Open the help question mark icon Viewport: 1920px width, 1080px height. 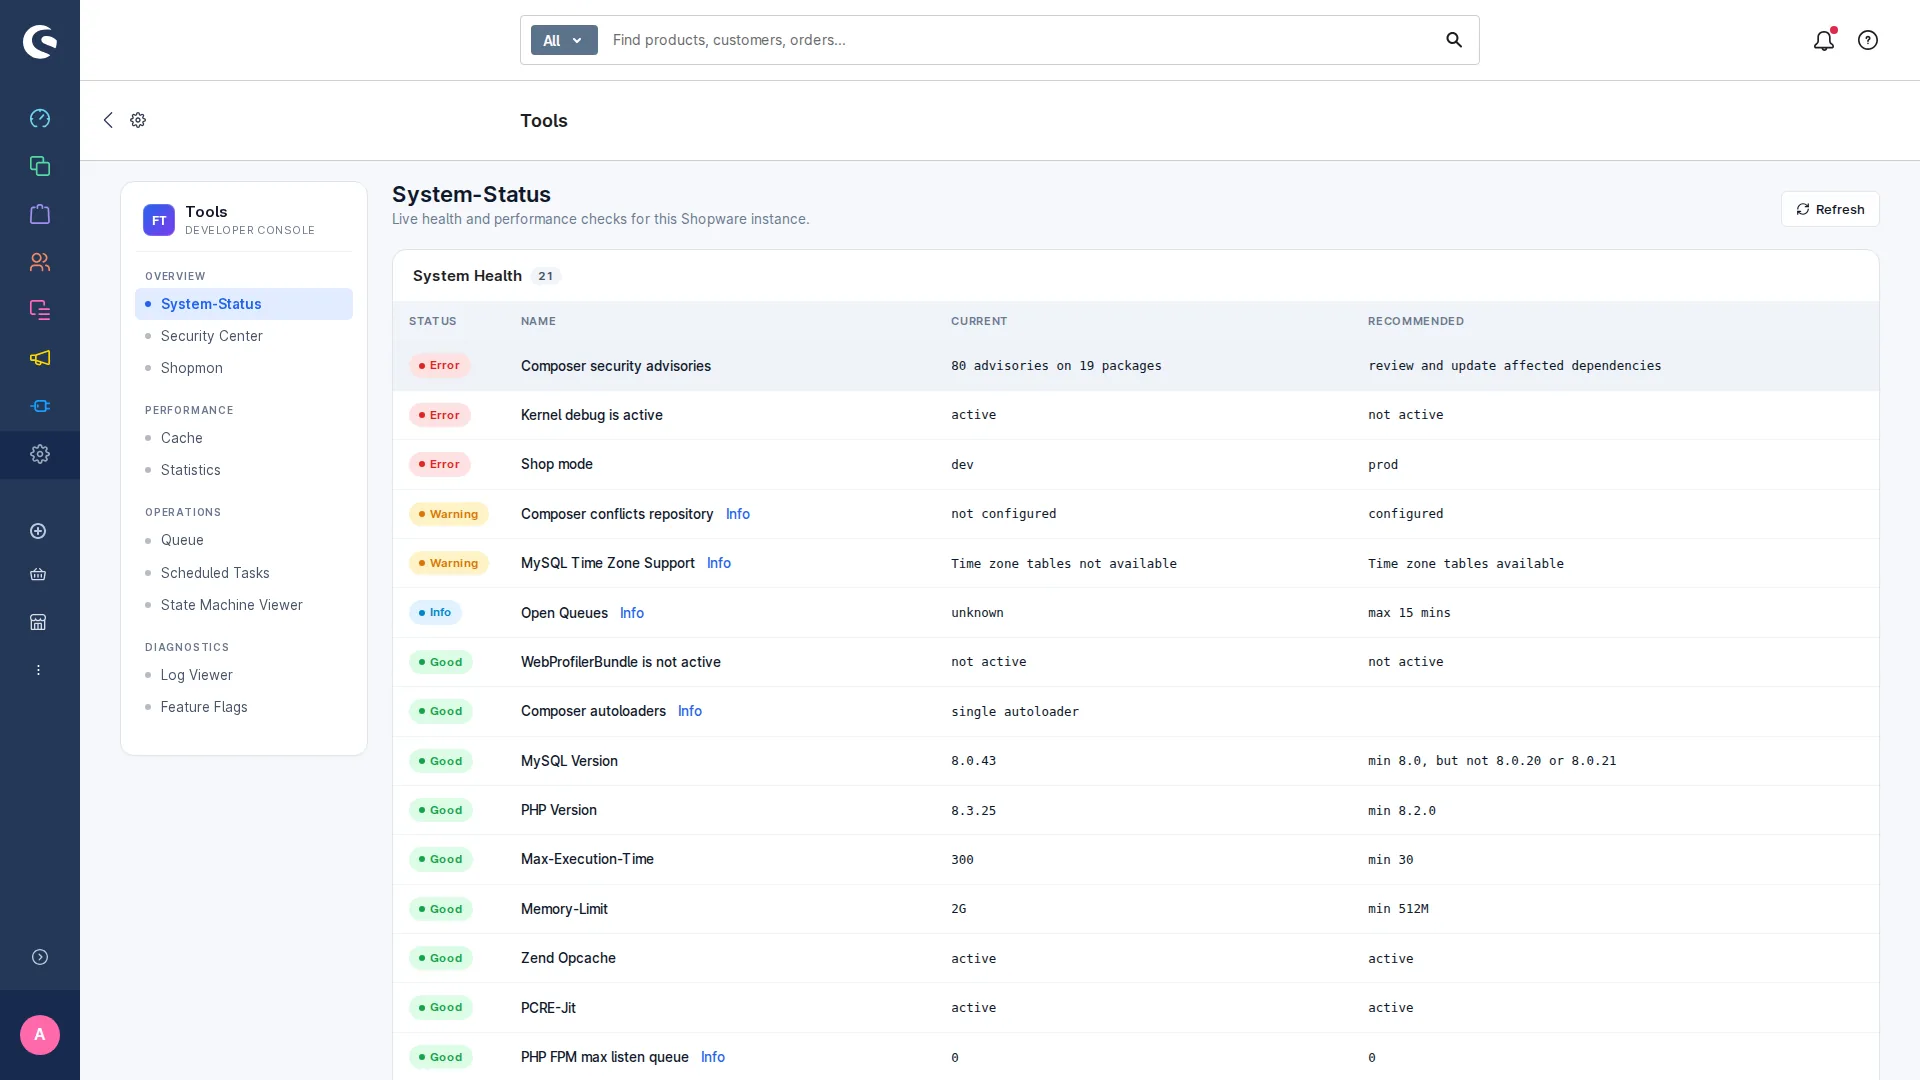[1868, 40]
